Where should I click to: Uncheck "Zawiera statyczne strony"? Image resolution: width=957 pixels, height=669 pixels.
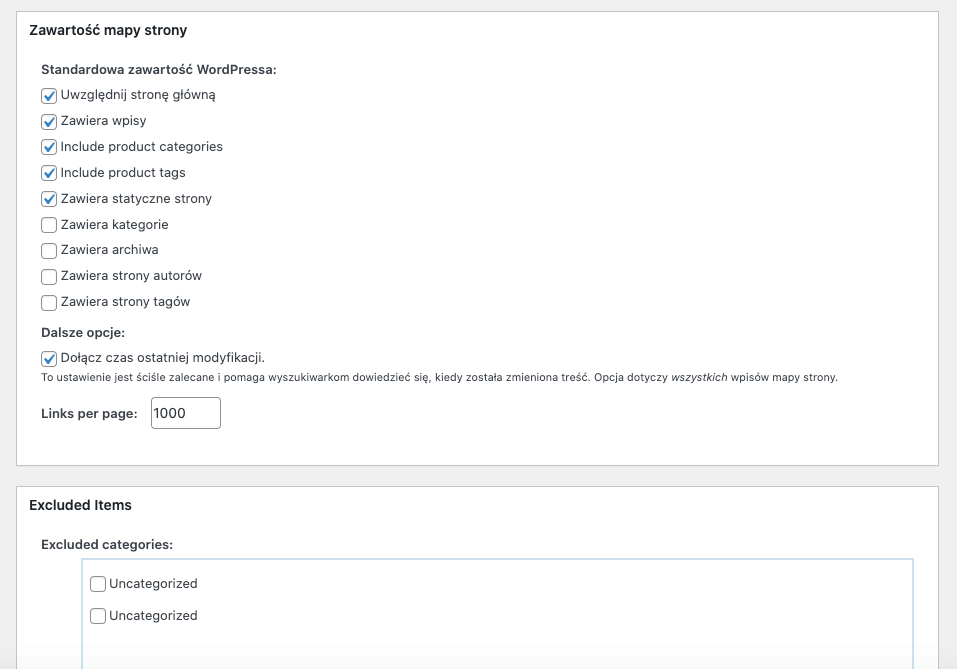[49, 199]
